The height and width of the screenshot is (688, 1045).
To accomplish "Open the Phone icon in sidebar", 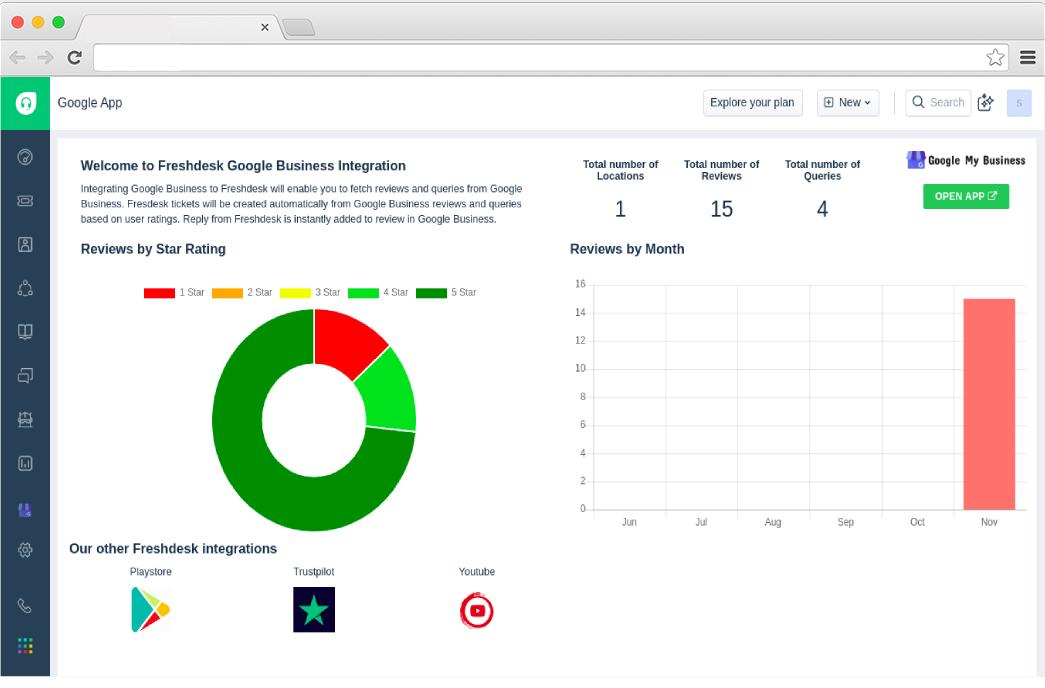I will tap(25, 606).
